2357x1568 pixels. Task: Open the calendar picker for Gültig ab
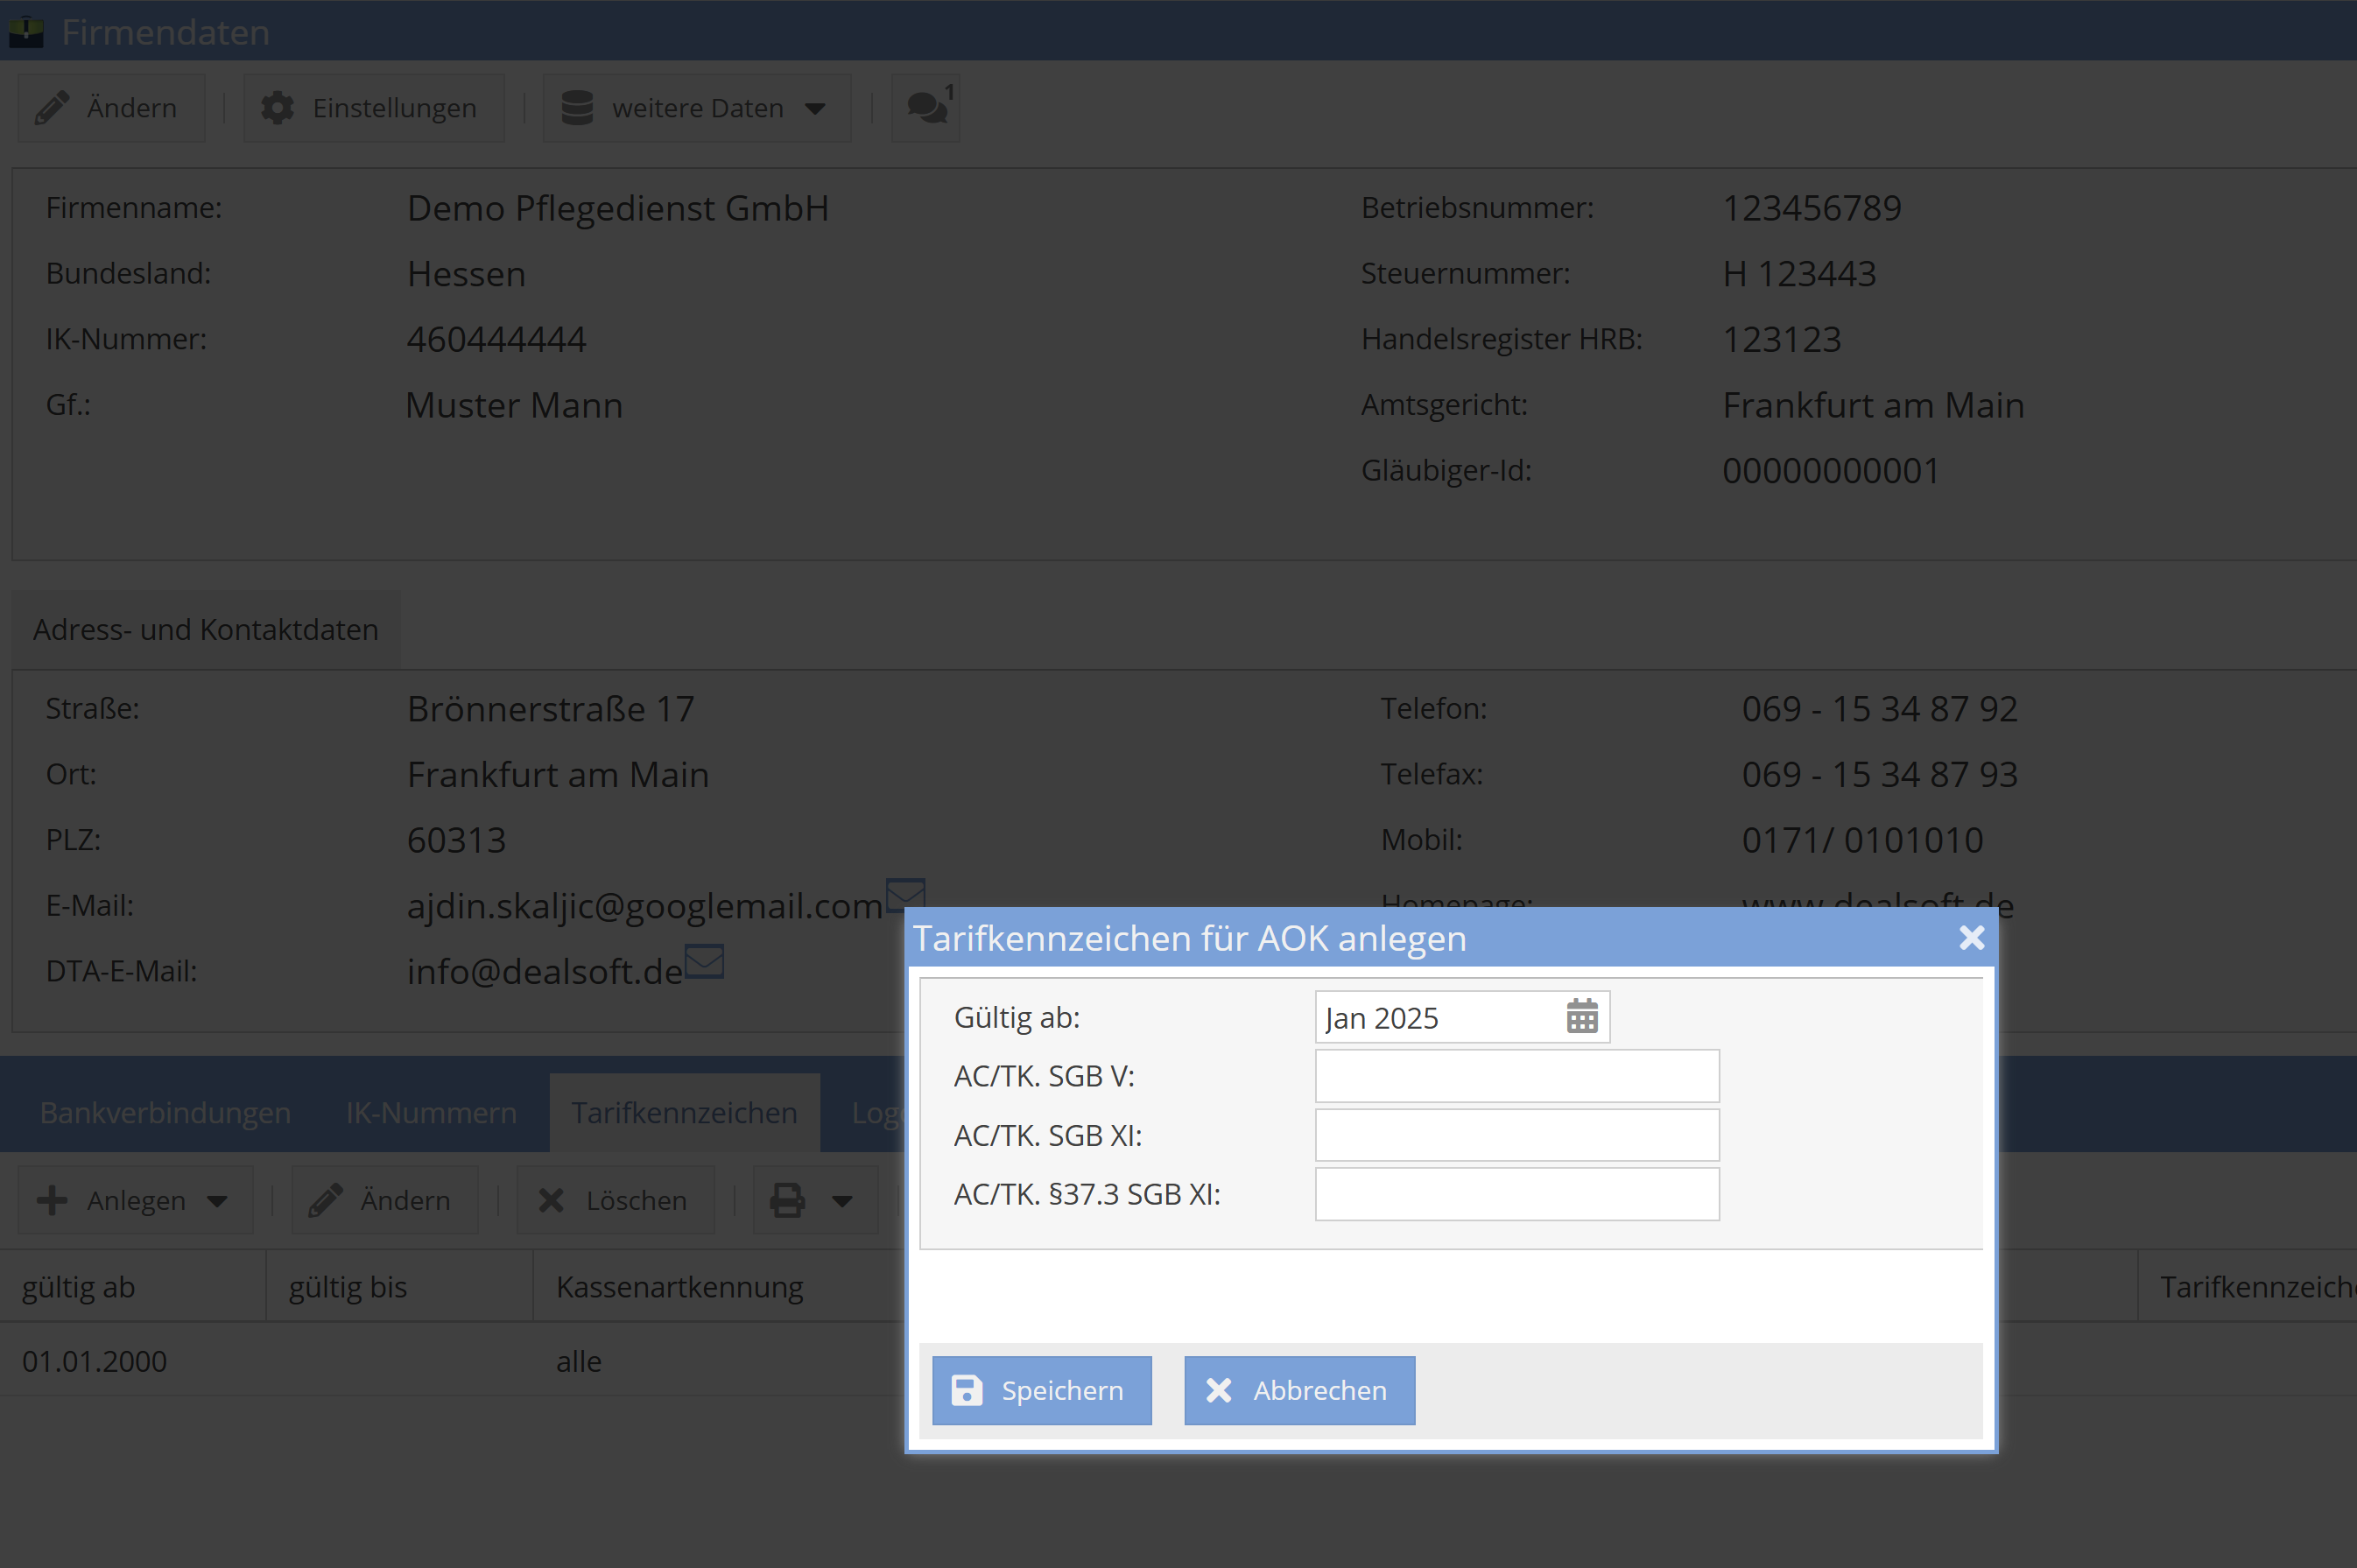click(x=1581, y=1017)
